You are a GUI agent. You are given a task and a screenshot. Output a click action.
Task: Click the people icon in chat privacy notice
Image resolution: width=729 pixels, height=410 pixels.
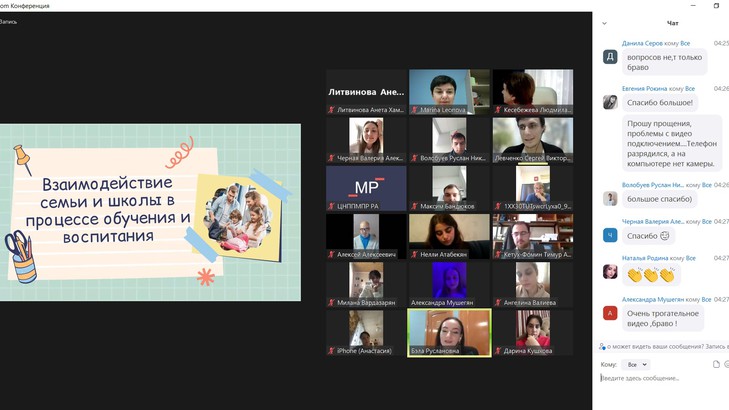click(602, 347)
